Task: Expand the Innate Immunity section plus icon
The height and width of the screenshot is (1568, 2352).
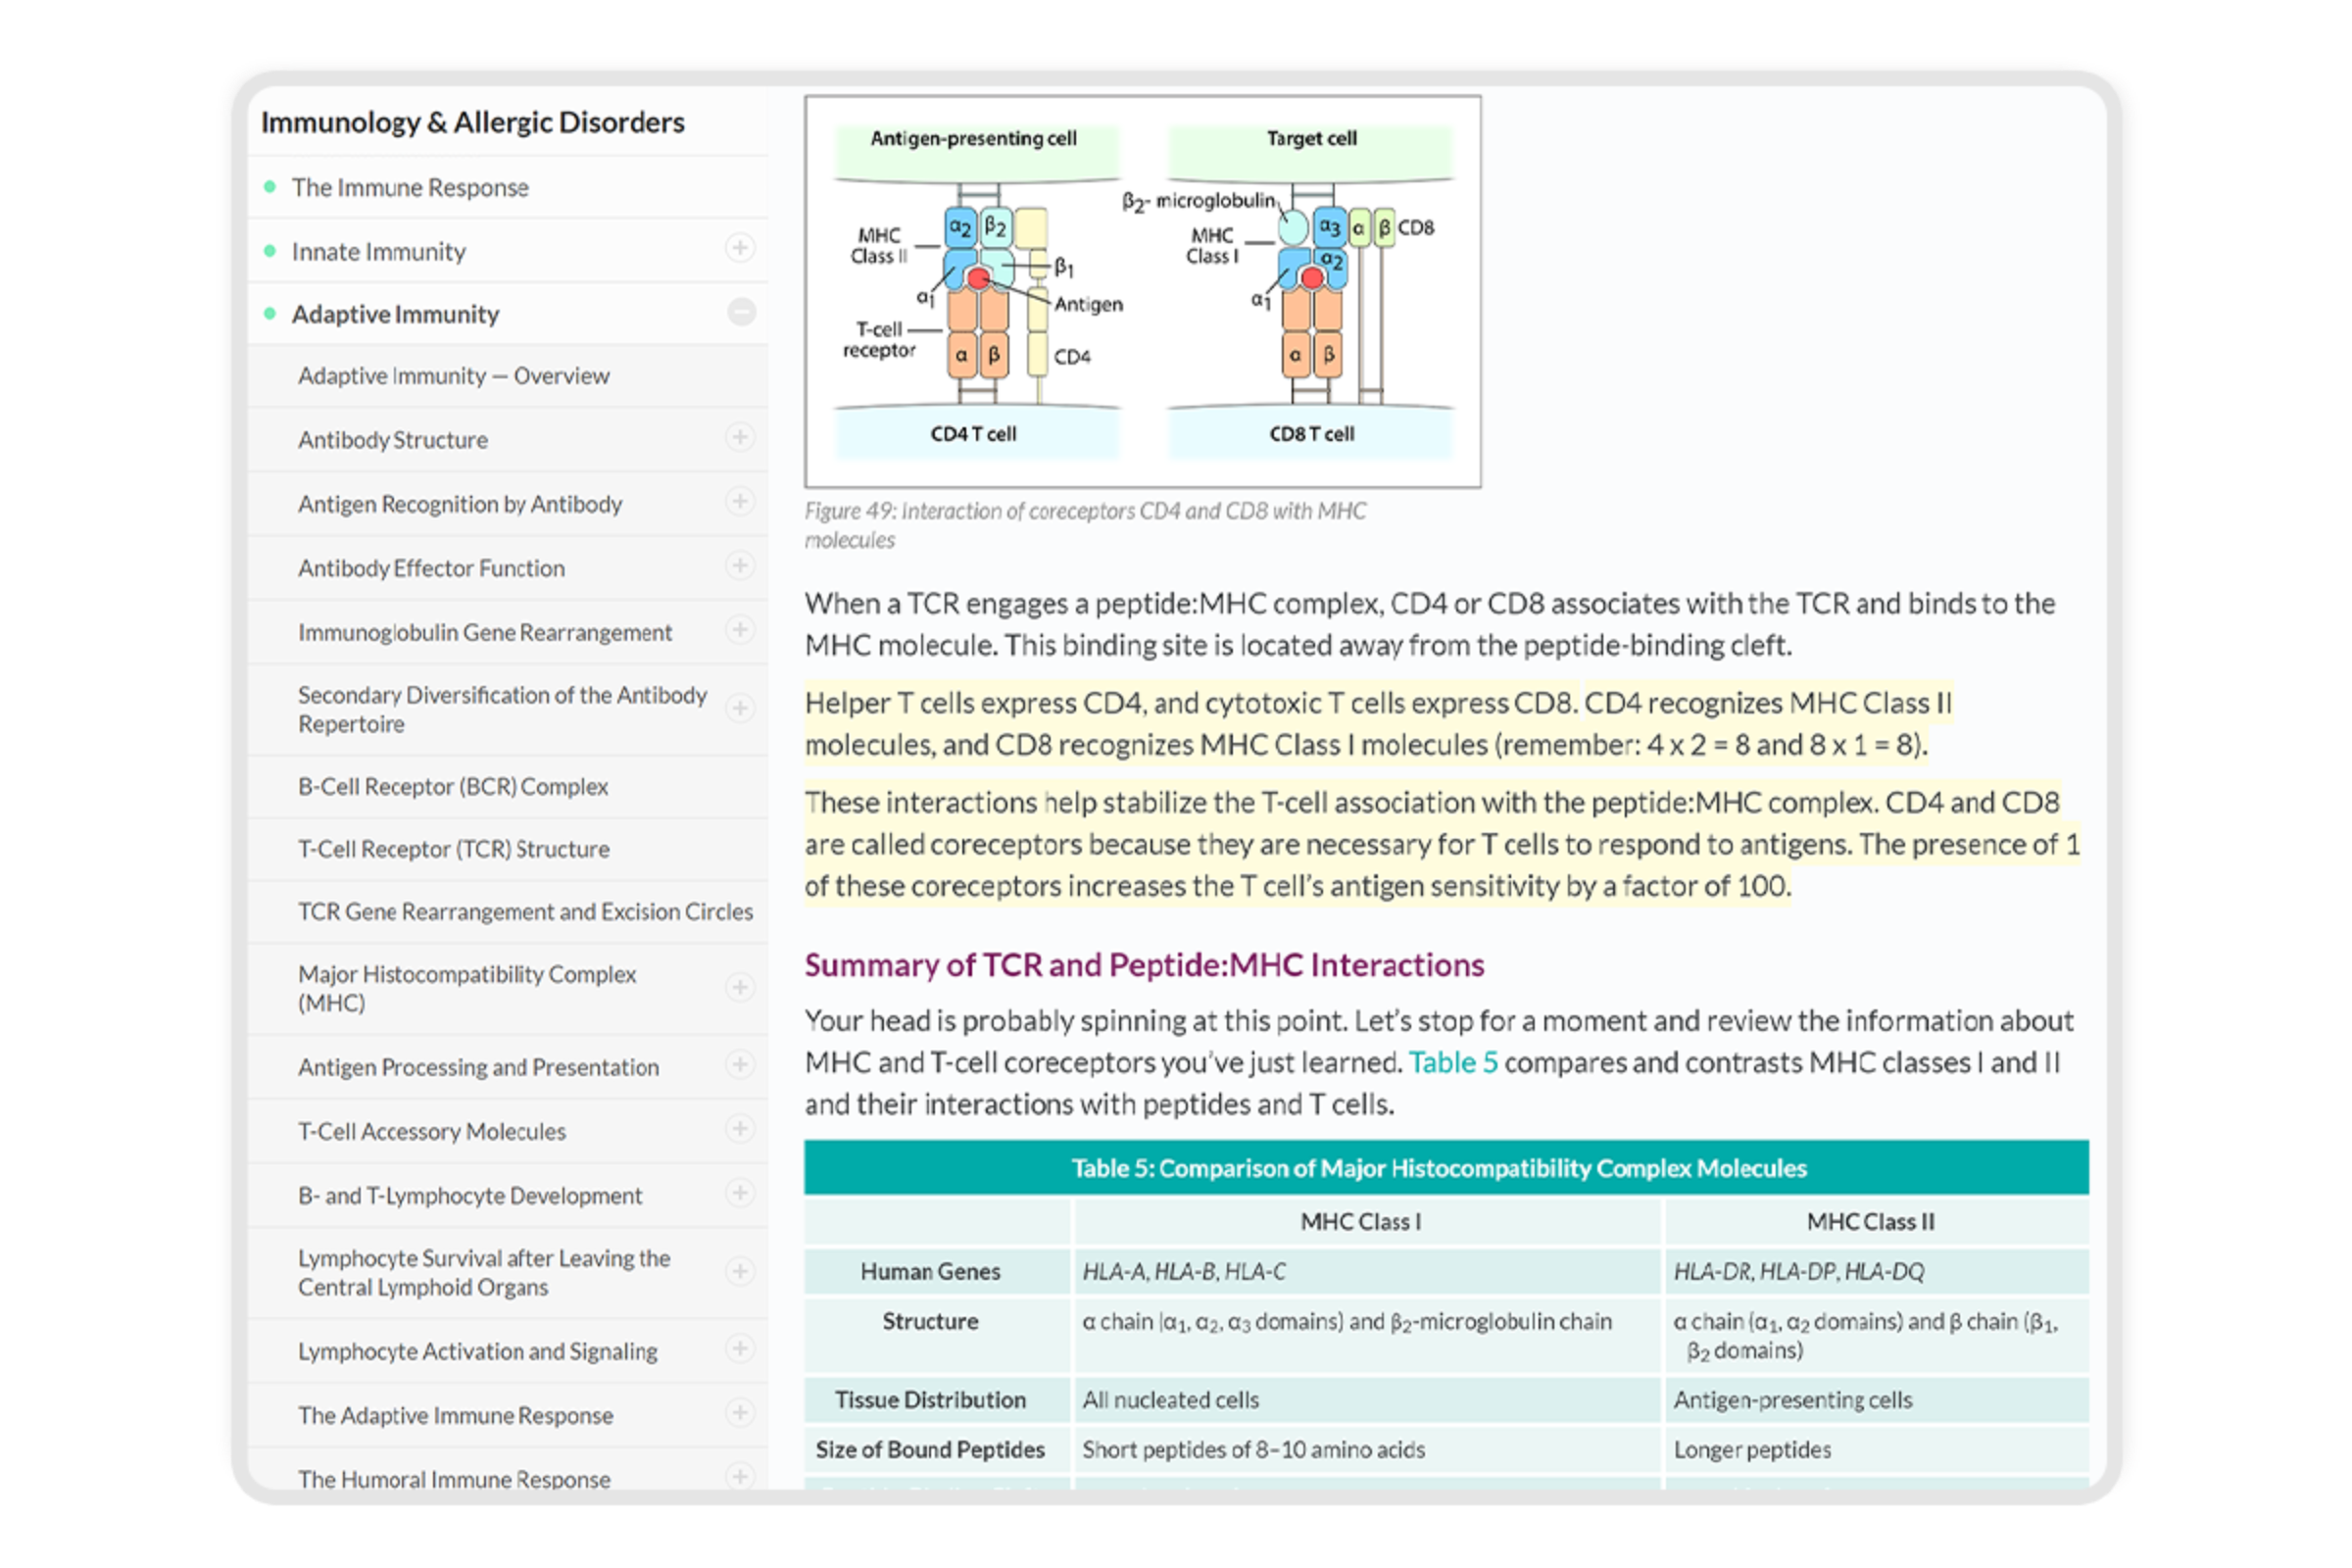Action: click(739, 248)
